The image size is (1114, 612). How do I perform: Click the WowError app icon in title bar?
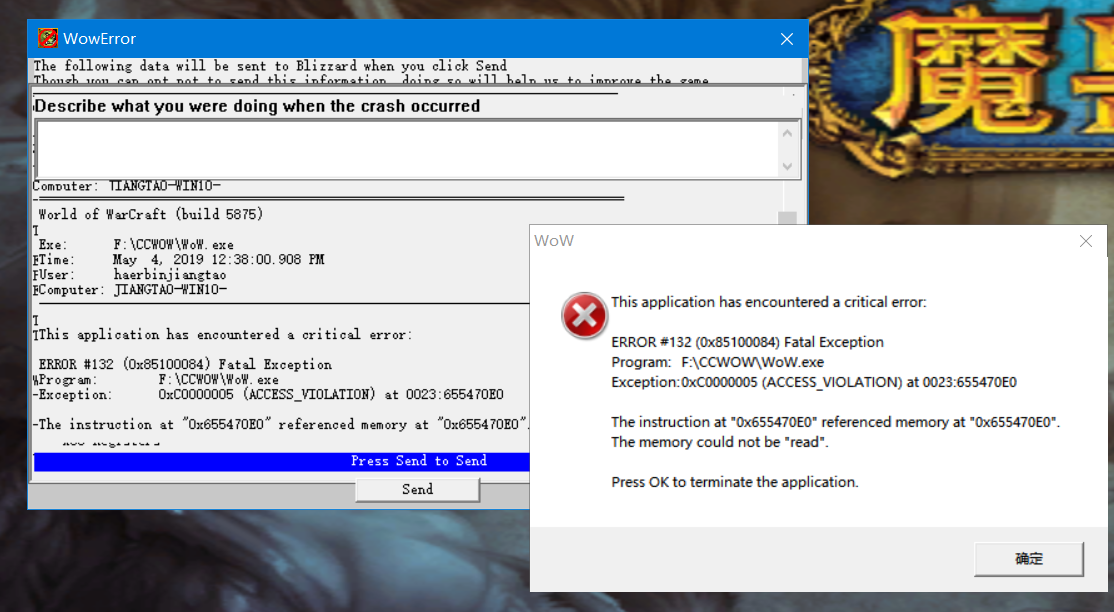point(47,39)
